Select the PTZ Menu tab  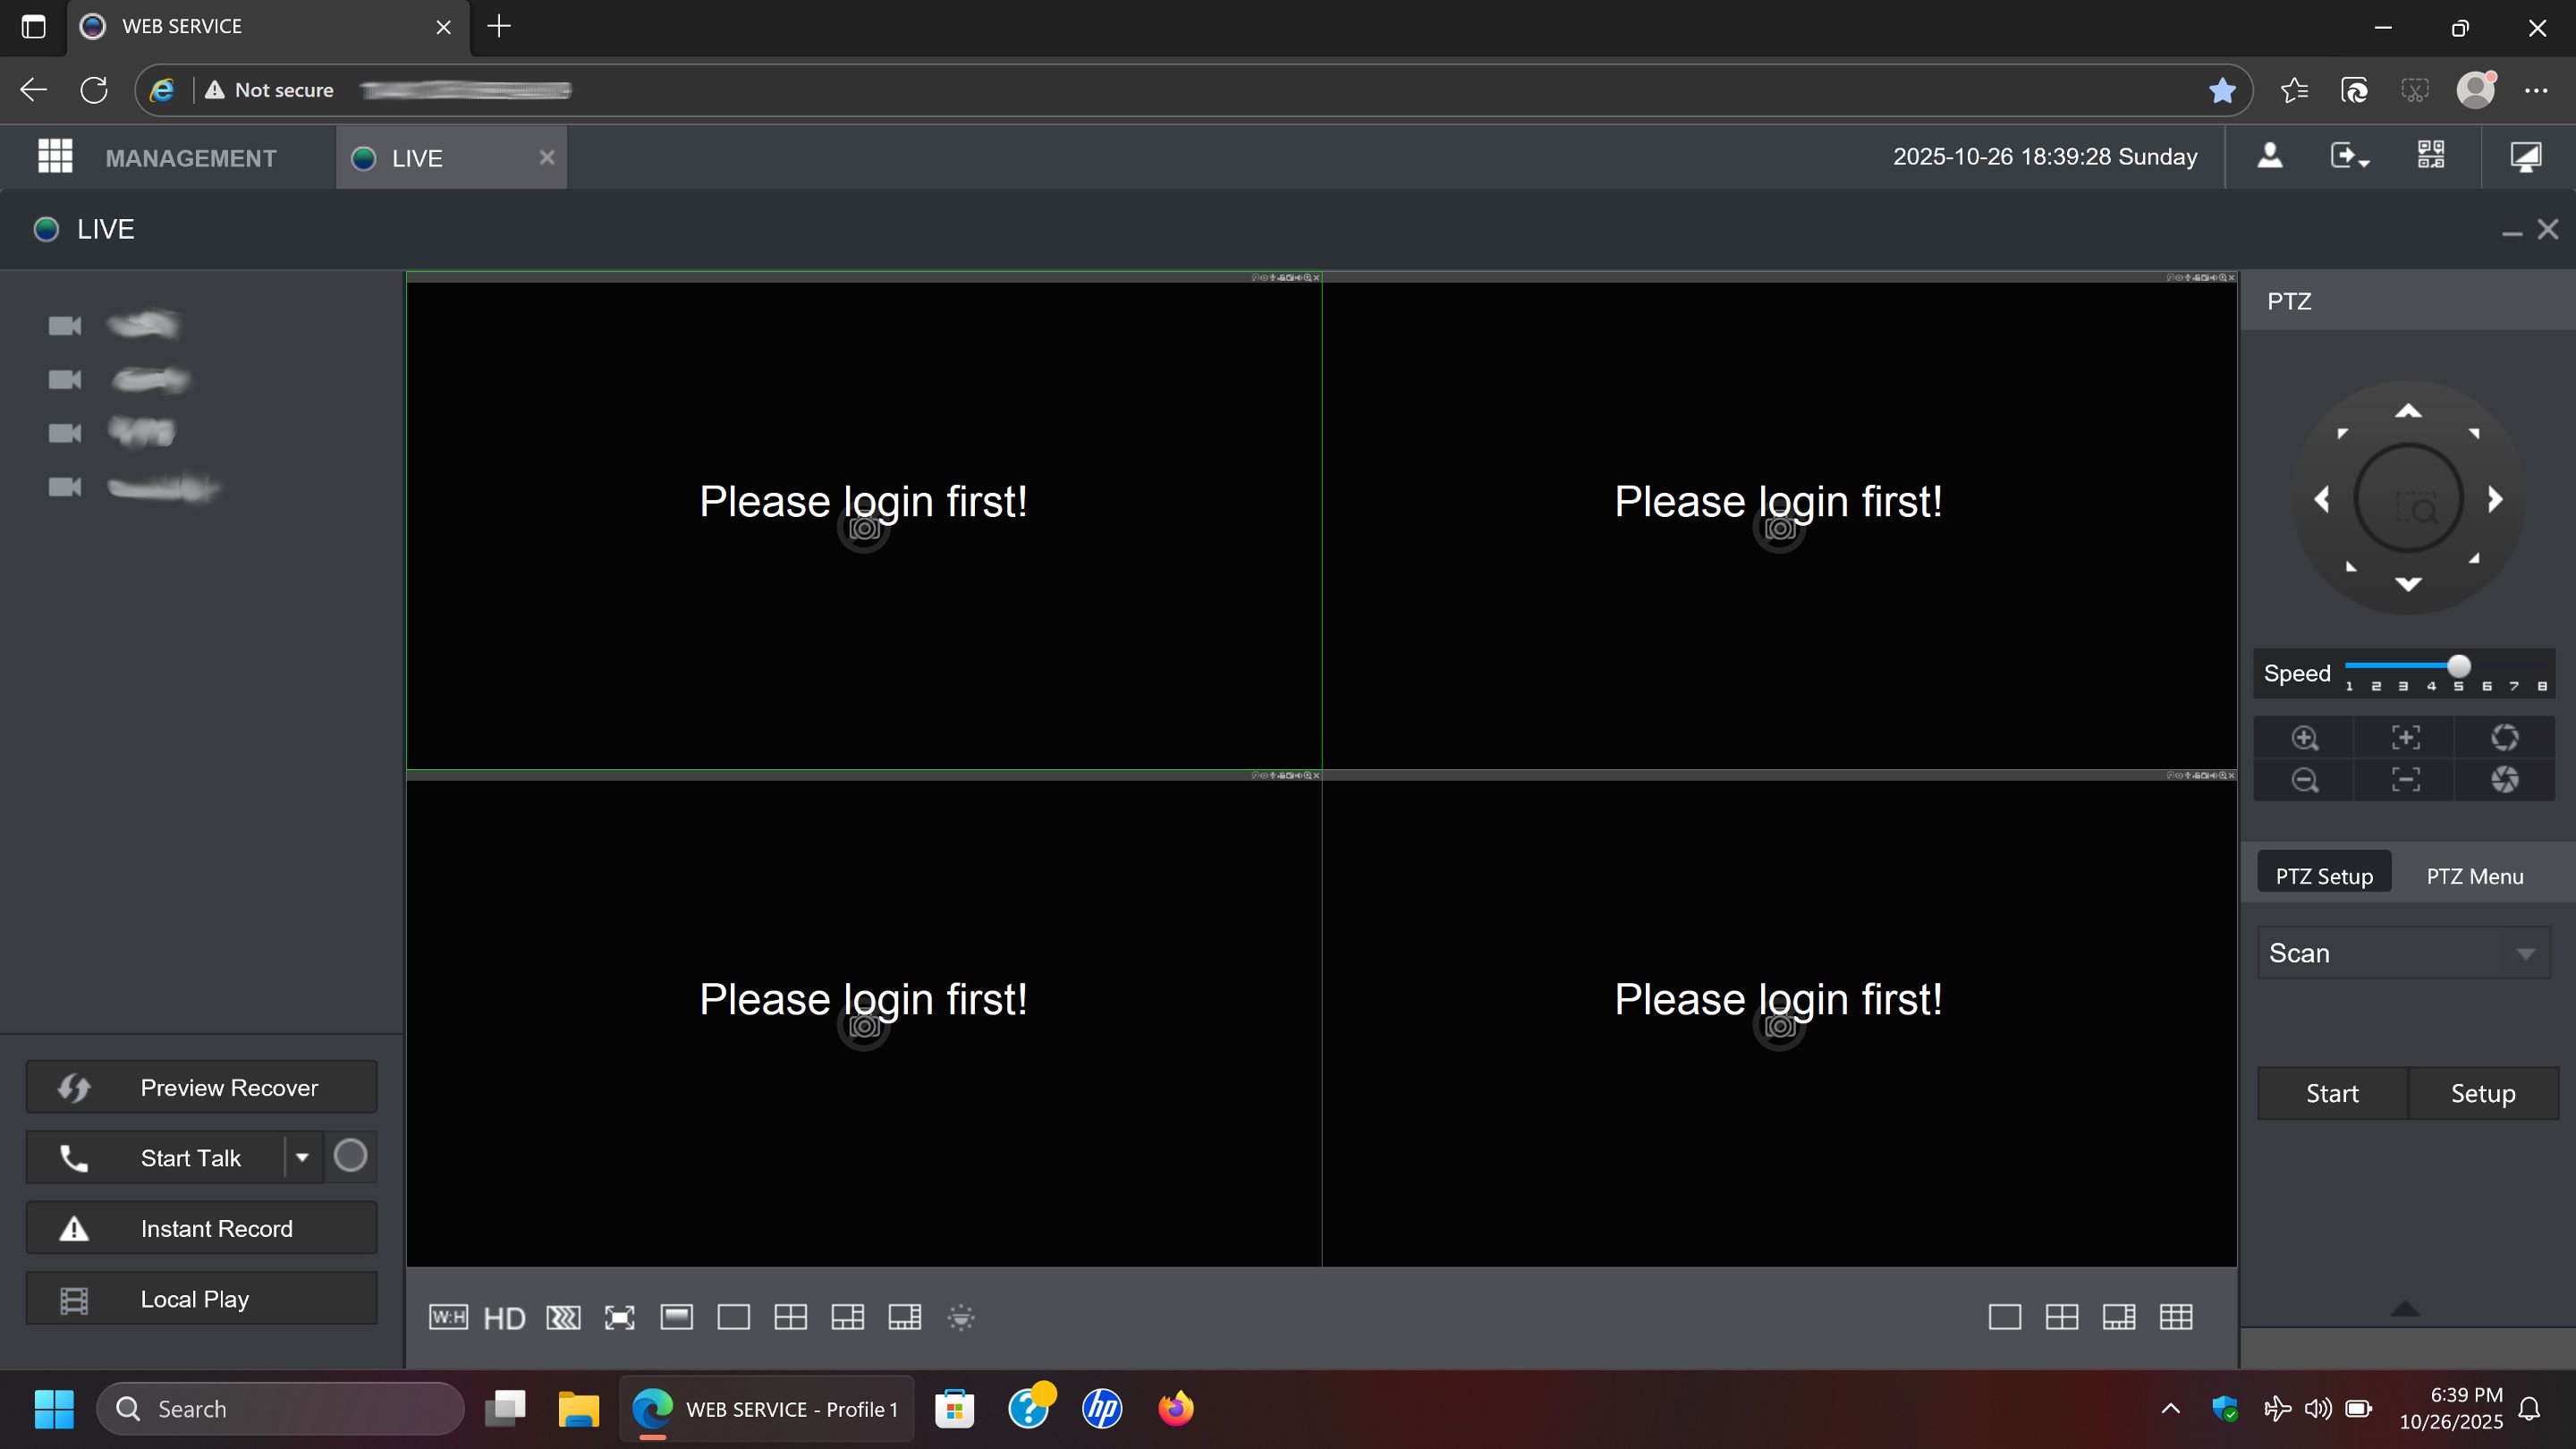pyautogui.click(x=2475, y=876)
